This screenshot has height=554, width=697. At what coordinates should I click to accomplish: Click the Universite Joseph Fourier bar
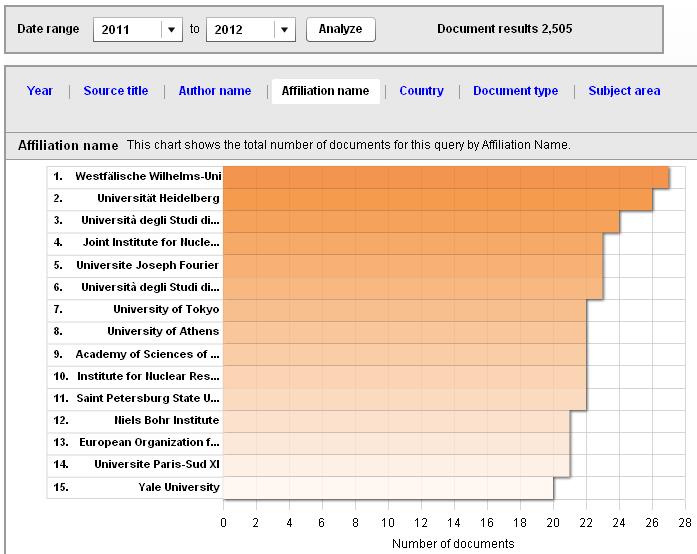click(413, 266)
